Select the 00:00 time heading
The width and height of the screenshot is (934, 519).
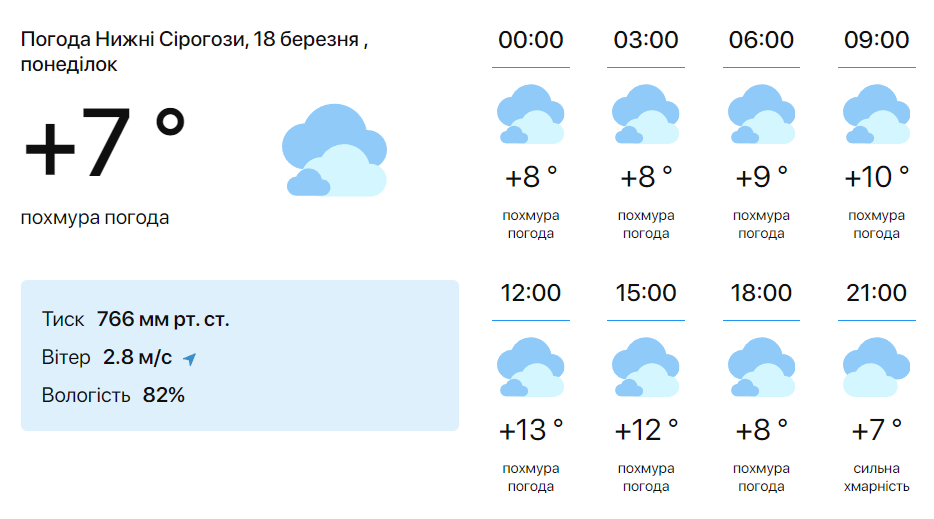531,40
